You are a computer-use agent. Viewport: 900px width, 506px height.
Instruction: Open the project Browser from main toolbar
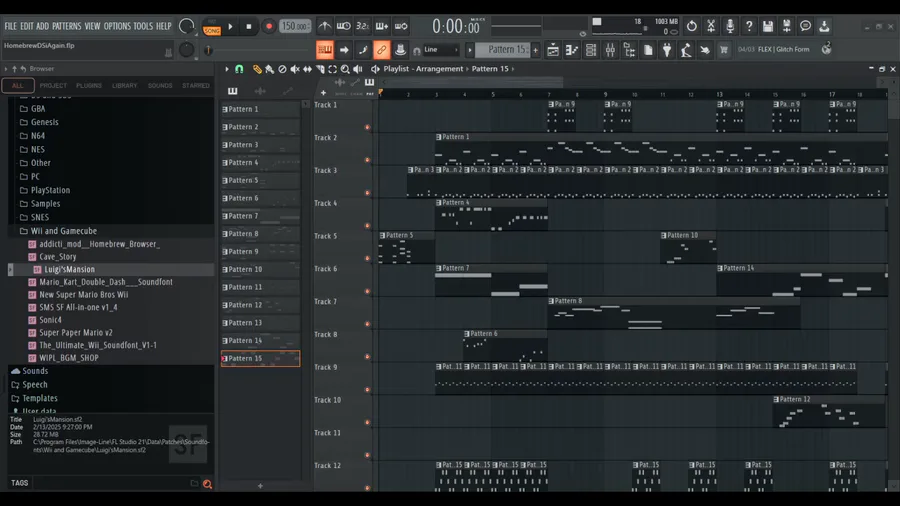point(629,50)
